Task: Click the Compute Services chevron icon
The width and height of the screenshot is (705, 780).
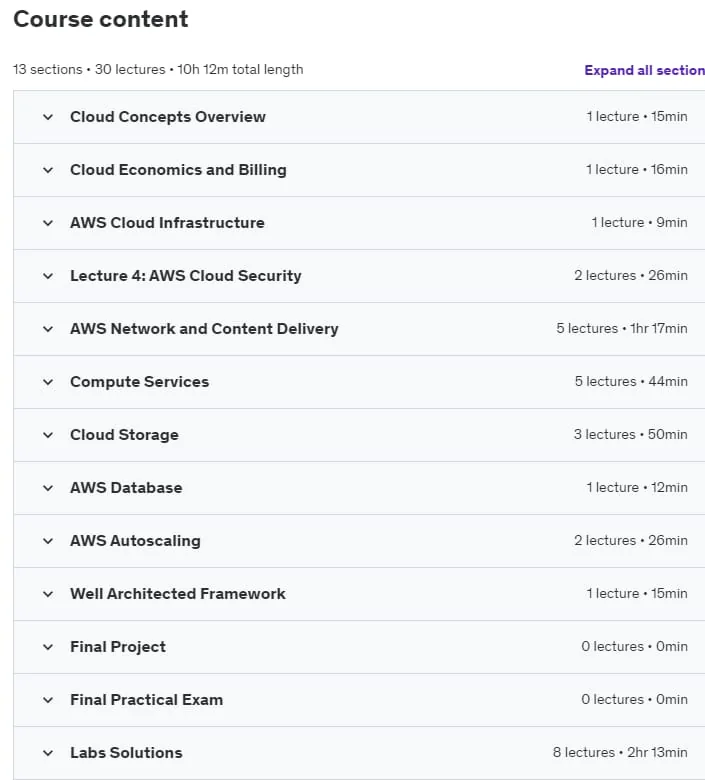Action: [x=48, y=383]
